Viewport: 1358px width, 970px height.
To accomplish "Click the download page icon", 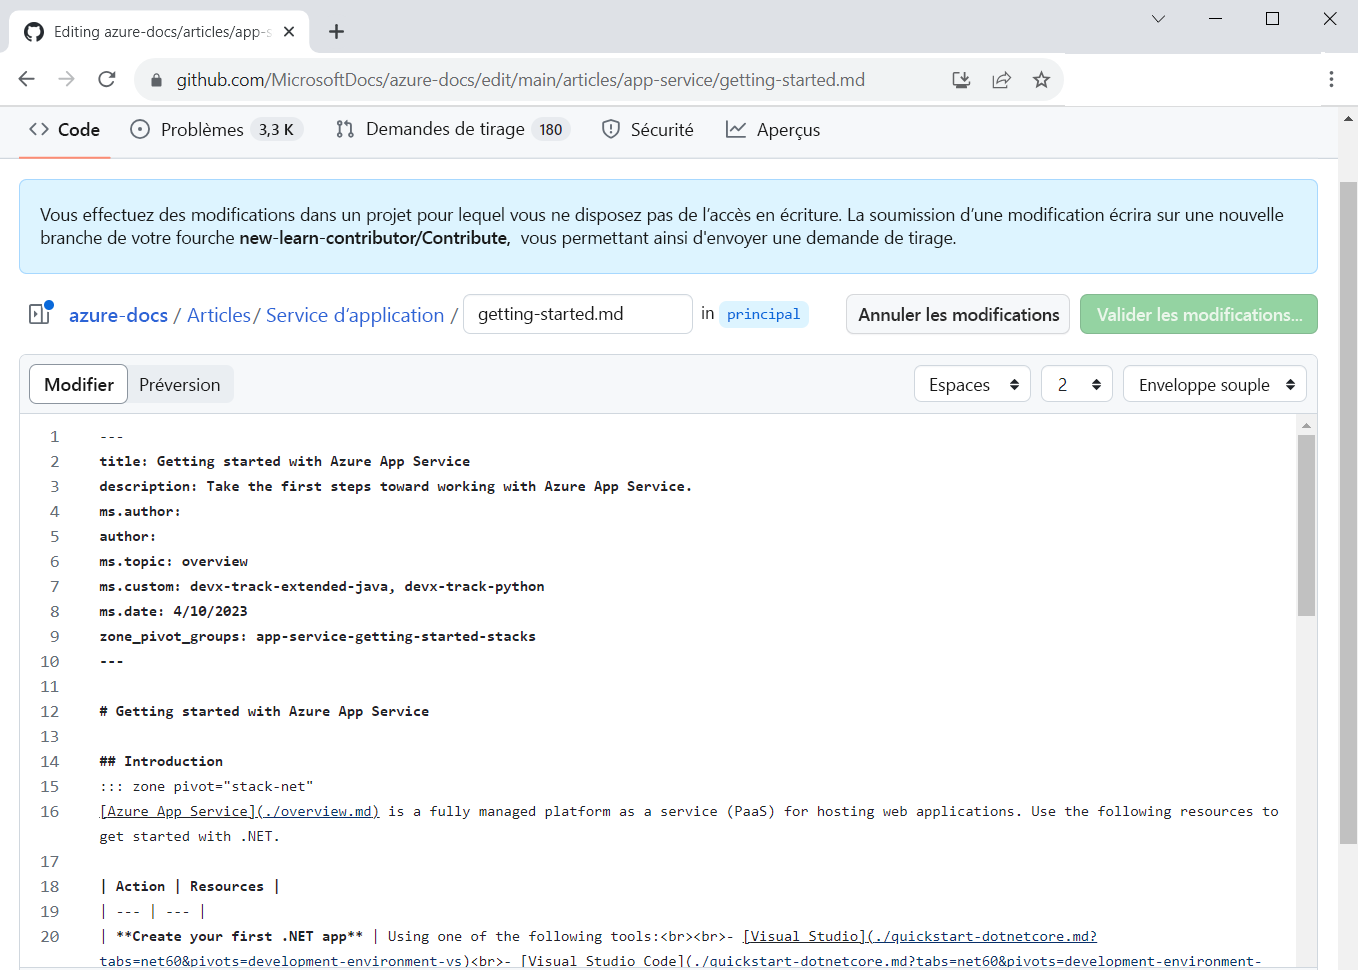I will [961, 79].
